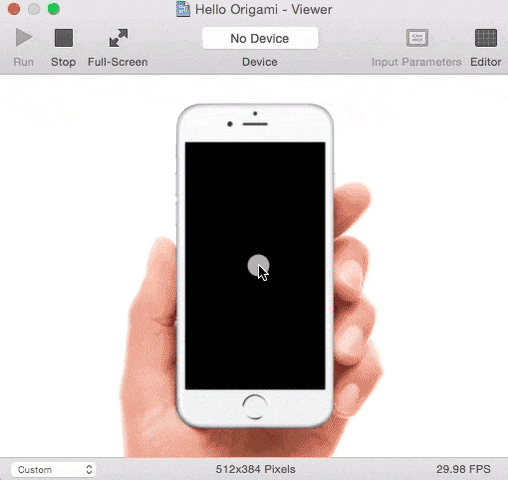Click the Custom dropdown arrows
The width and height of the screenshot is (508, 480).
[89, 469]
